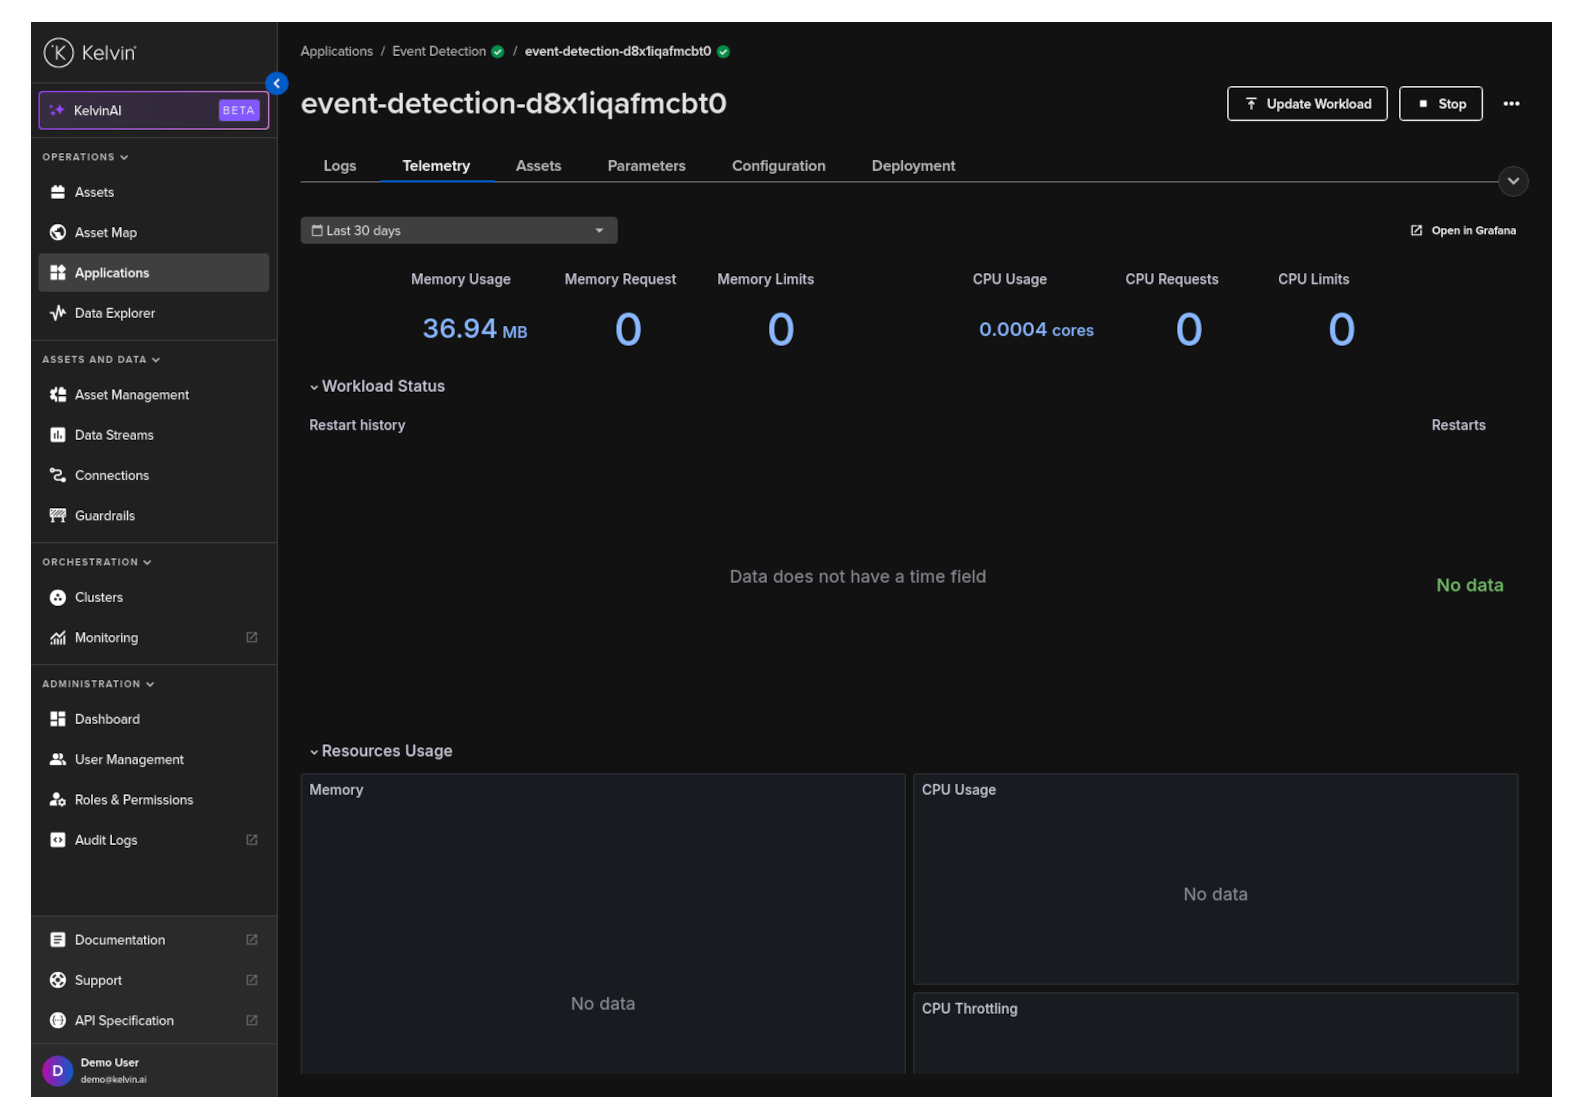
Task: Click the Update Workload button
Action: [1306, 104]
